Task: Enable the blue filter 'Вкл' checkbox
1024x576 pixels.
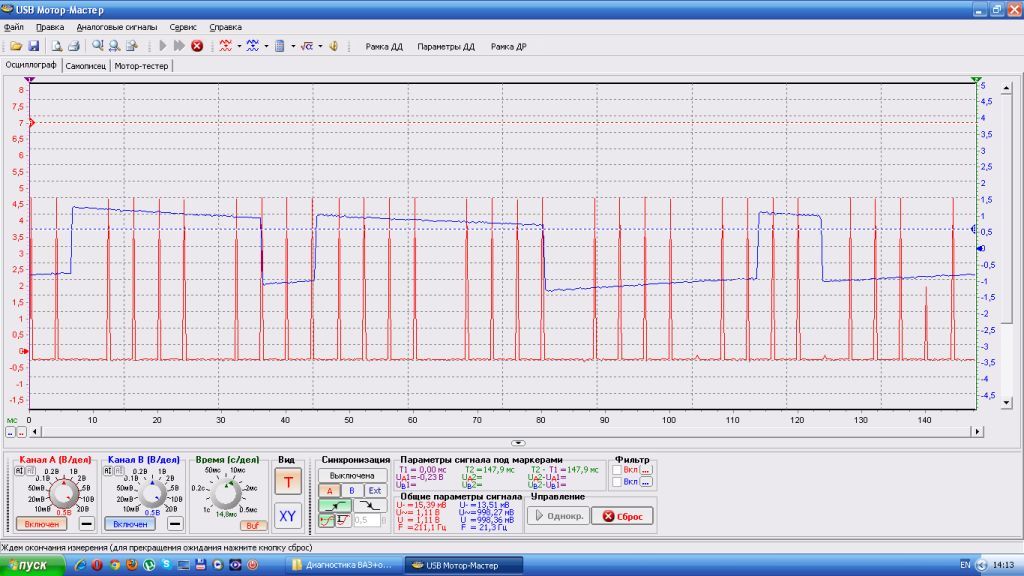Action: [x=616, y=482]
